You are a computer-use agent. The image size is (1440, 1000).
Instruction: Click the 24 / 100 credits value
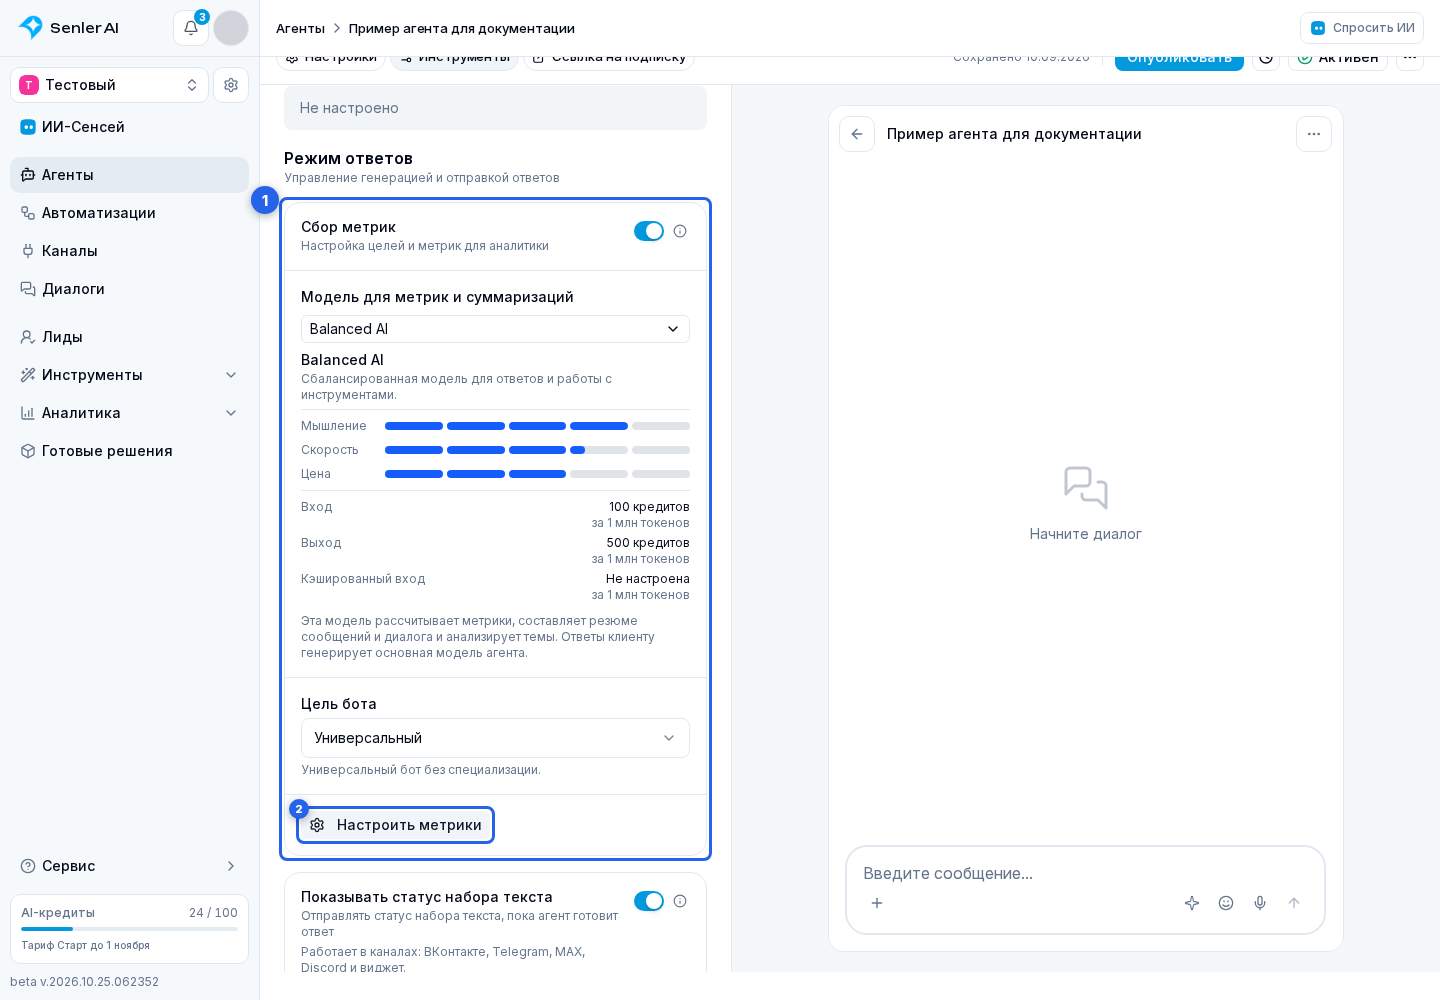click(213, 913)
